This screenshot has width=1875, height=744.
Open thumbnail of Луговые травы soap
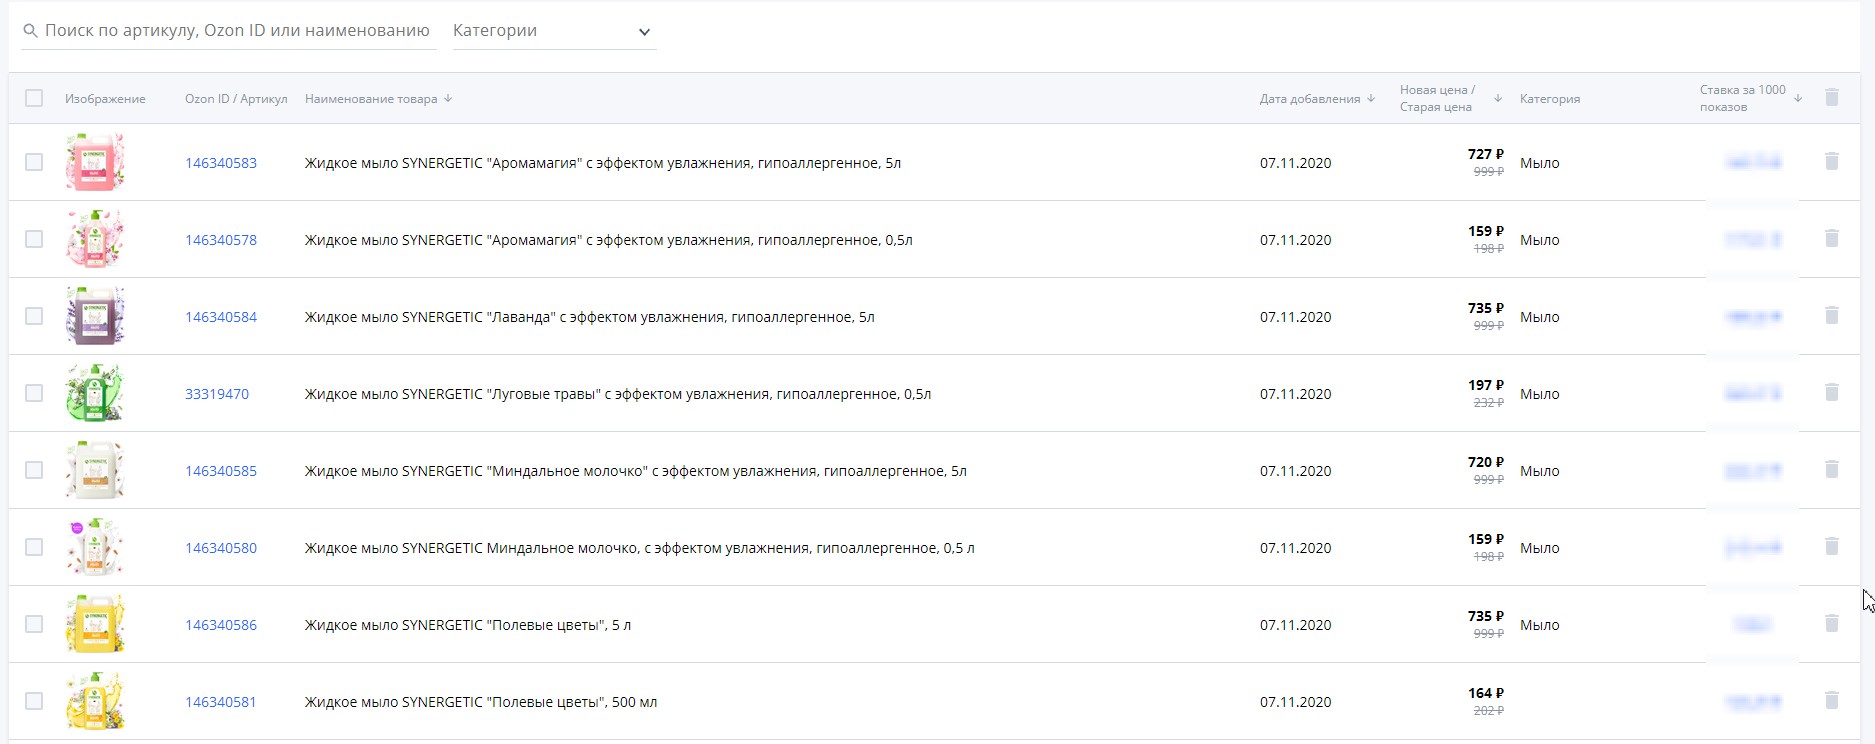(x=95, y=393)
